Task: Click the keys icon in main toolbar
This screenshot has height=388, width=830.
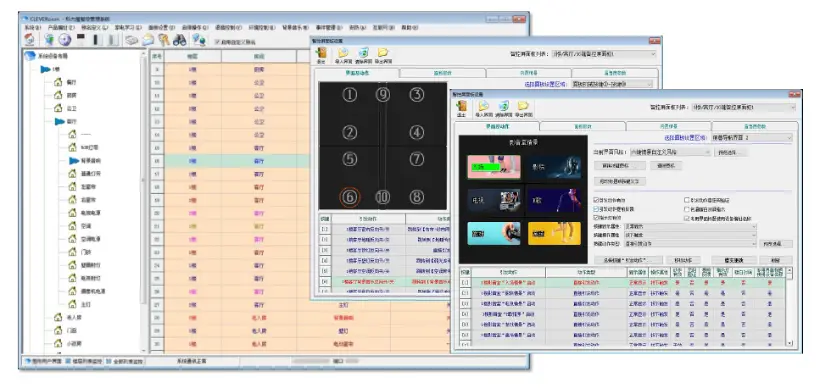Action: pyautogui.click(x=164, y=40)
